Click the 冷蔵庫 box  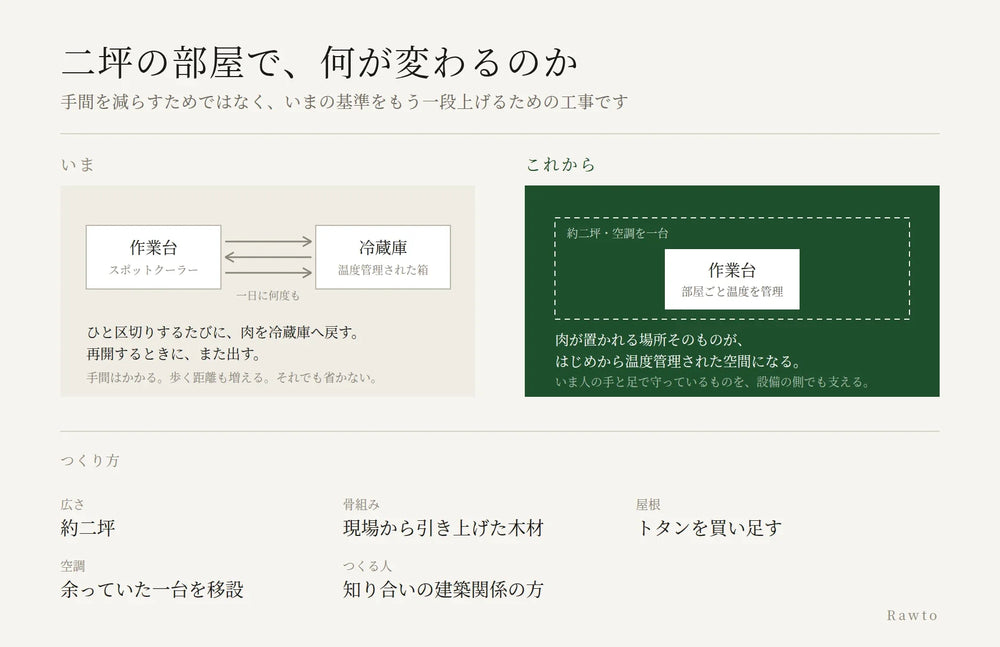click(x=383, y=257)
